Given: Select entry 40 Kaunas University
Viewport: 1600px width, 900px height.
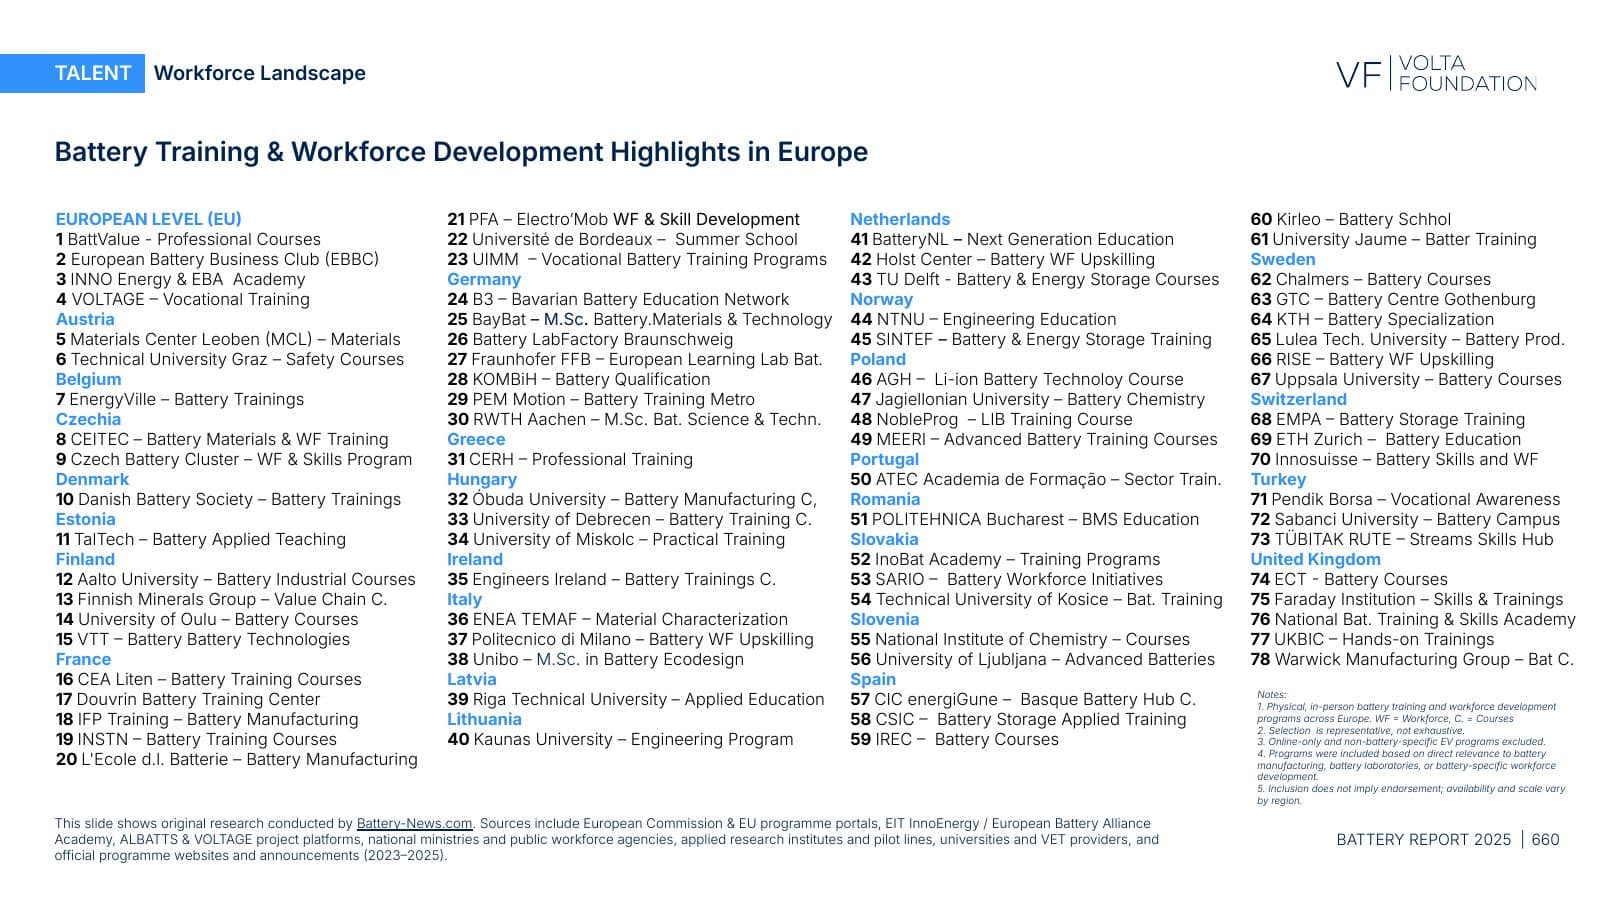Looking at the screenshot, I should pyautogui.click(x=620, y=739).
